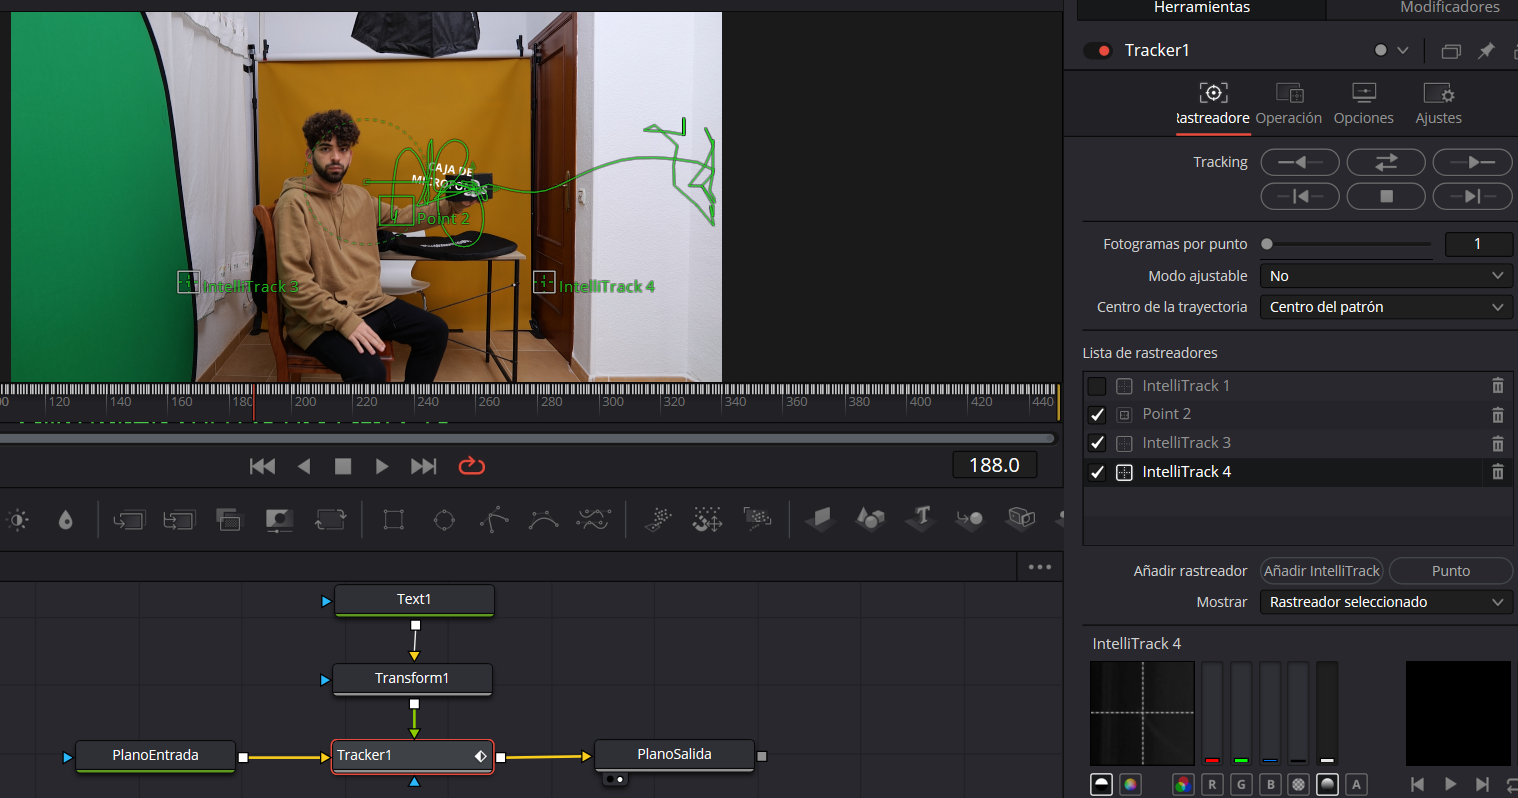Open the Centro de la trayectoria dropdown
Viewport: 1518px width, 798px height.
pos(1386,307)
